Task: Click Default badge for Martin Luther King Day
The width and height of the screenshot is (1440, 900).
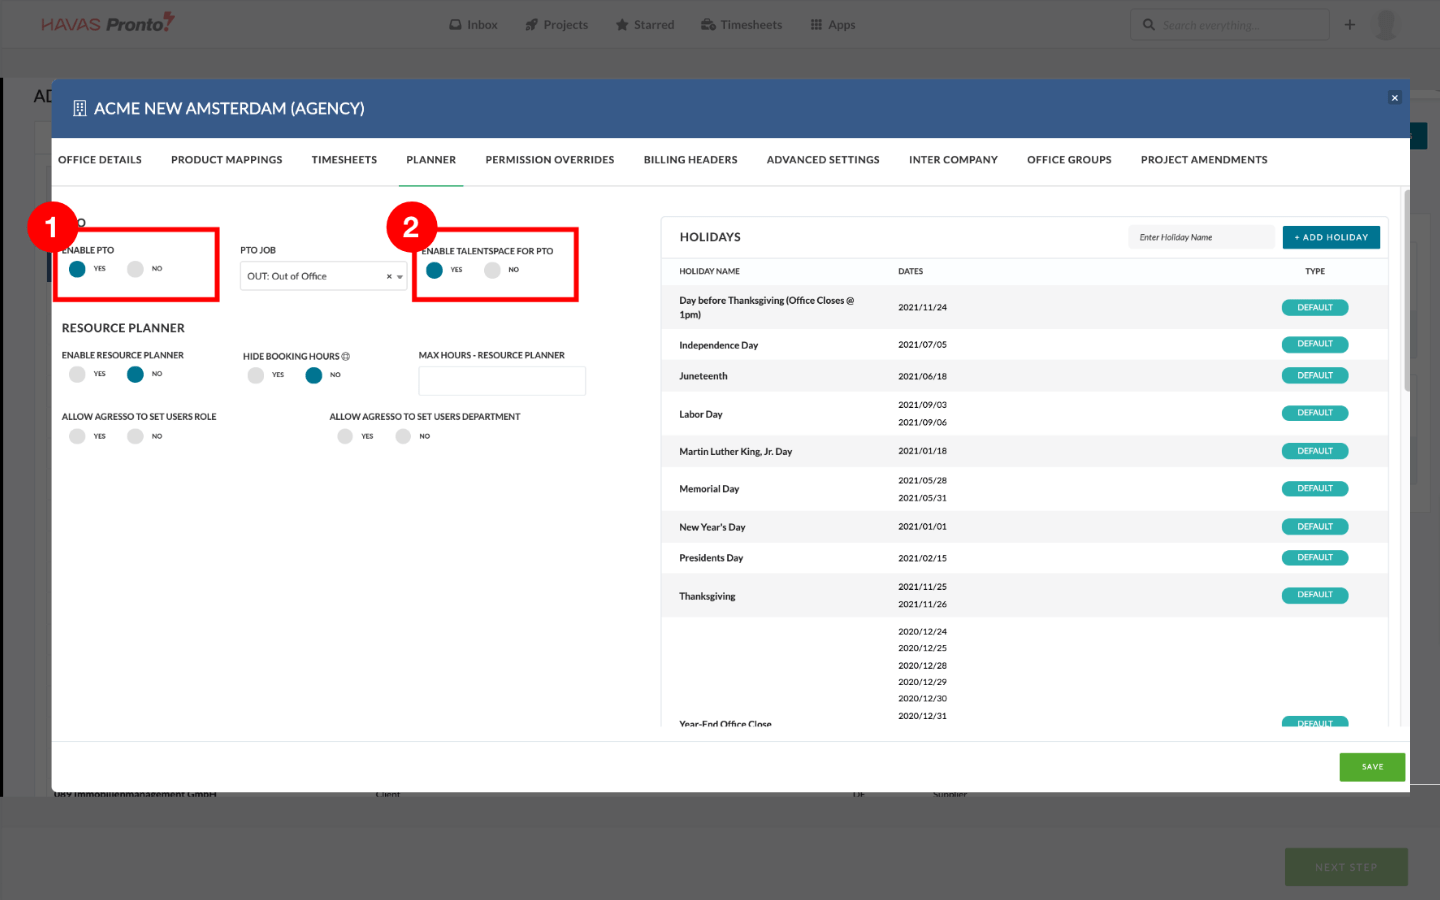Action: click(x=1315, y=451)
